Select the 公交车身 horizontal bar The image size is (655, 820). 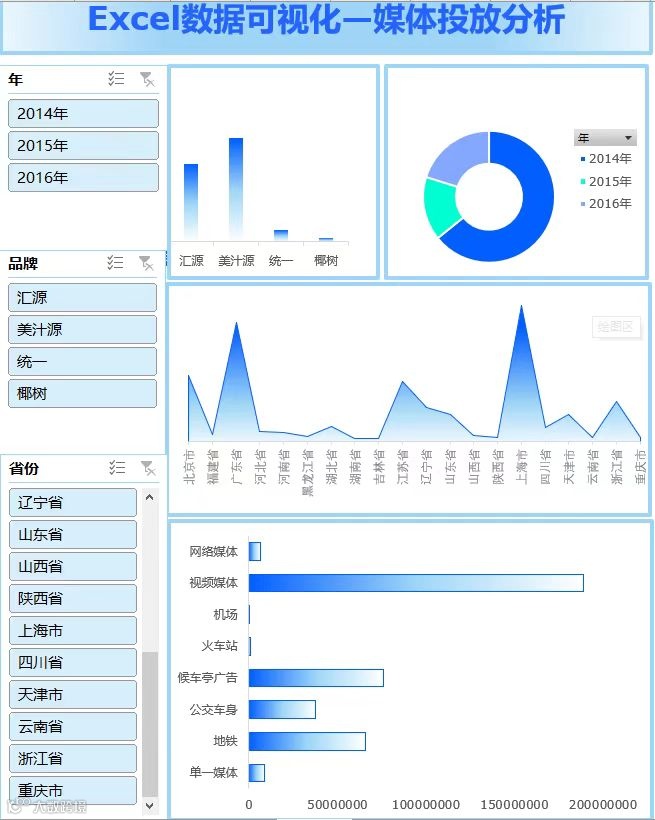click(x=282, y=709)
